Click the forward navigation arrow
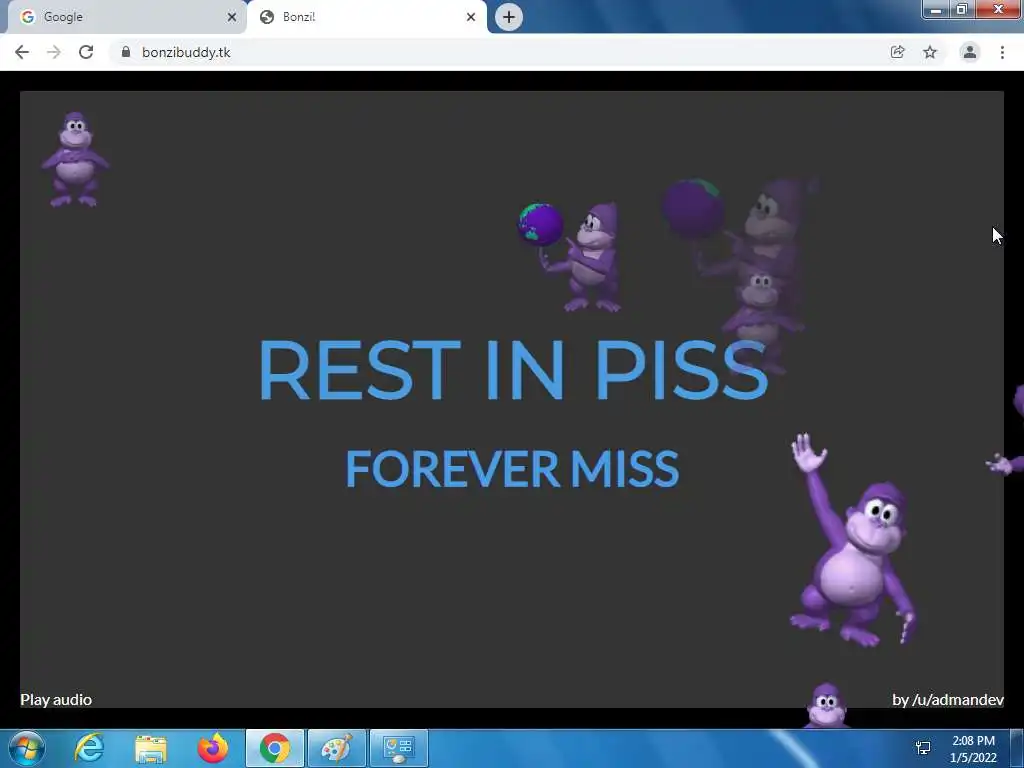1024x768 pixels. (54, 52)
